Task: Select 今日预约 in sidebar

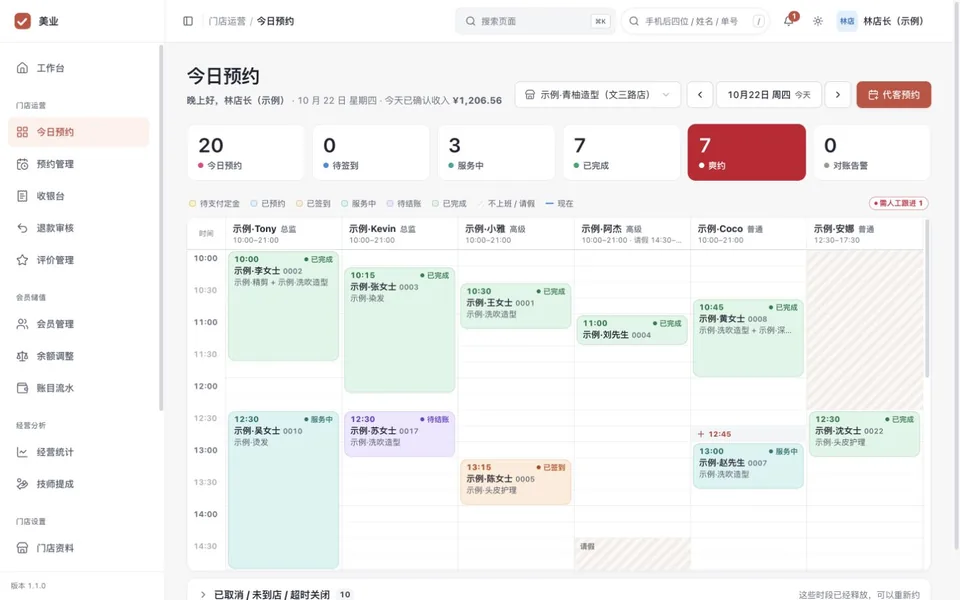Action: coord(78,132)
